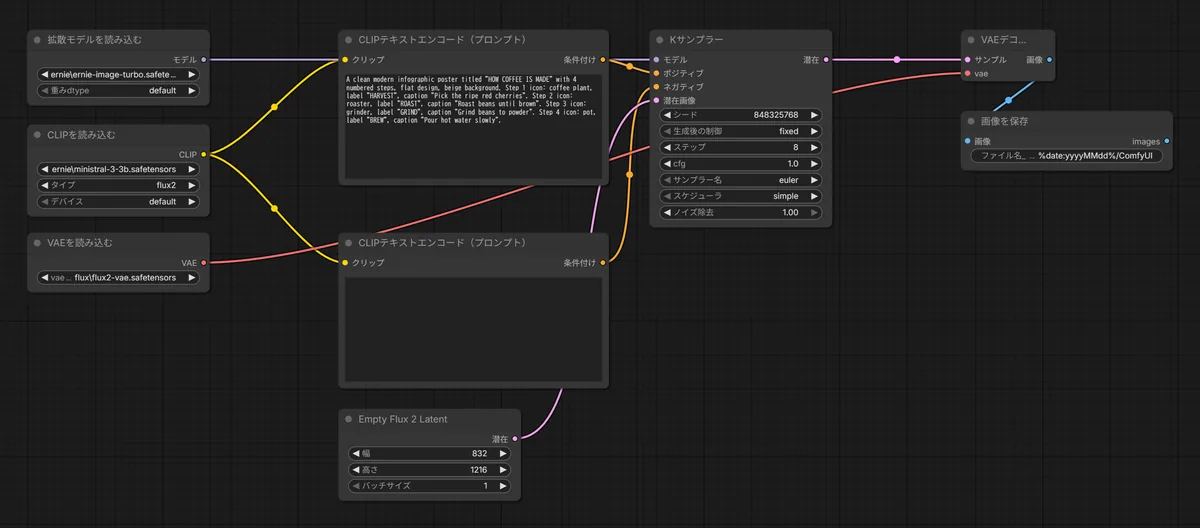Select the Kサンプラー node title

click(695, 40)
